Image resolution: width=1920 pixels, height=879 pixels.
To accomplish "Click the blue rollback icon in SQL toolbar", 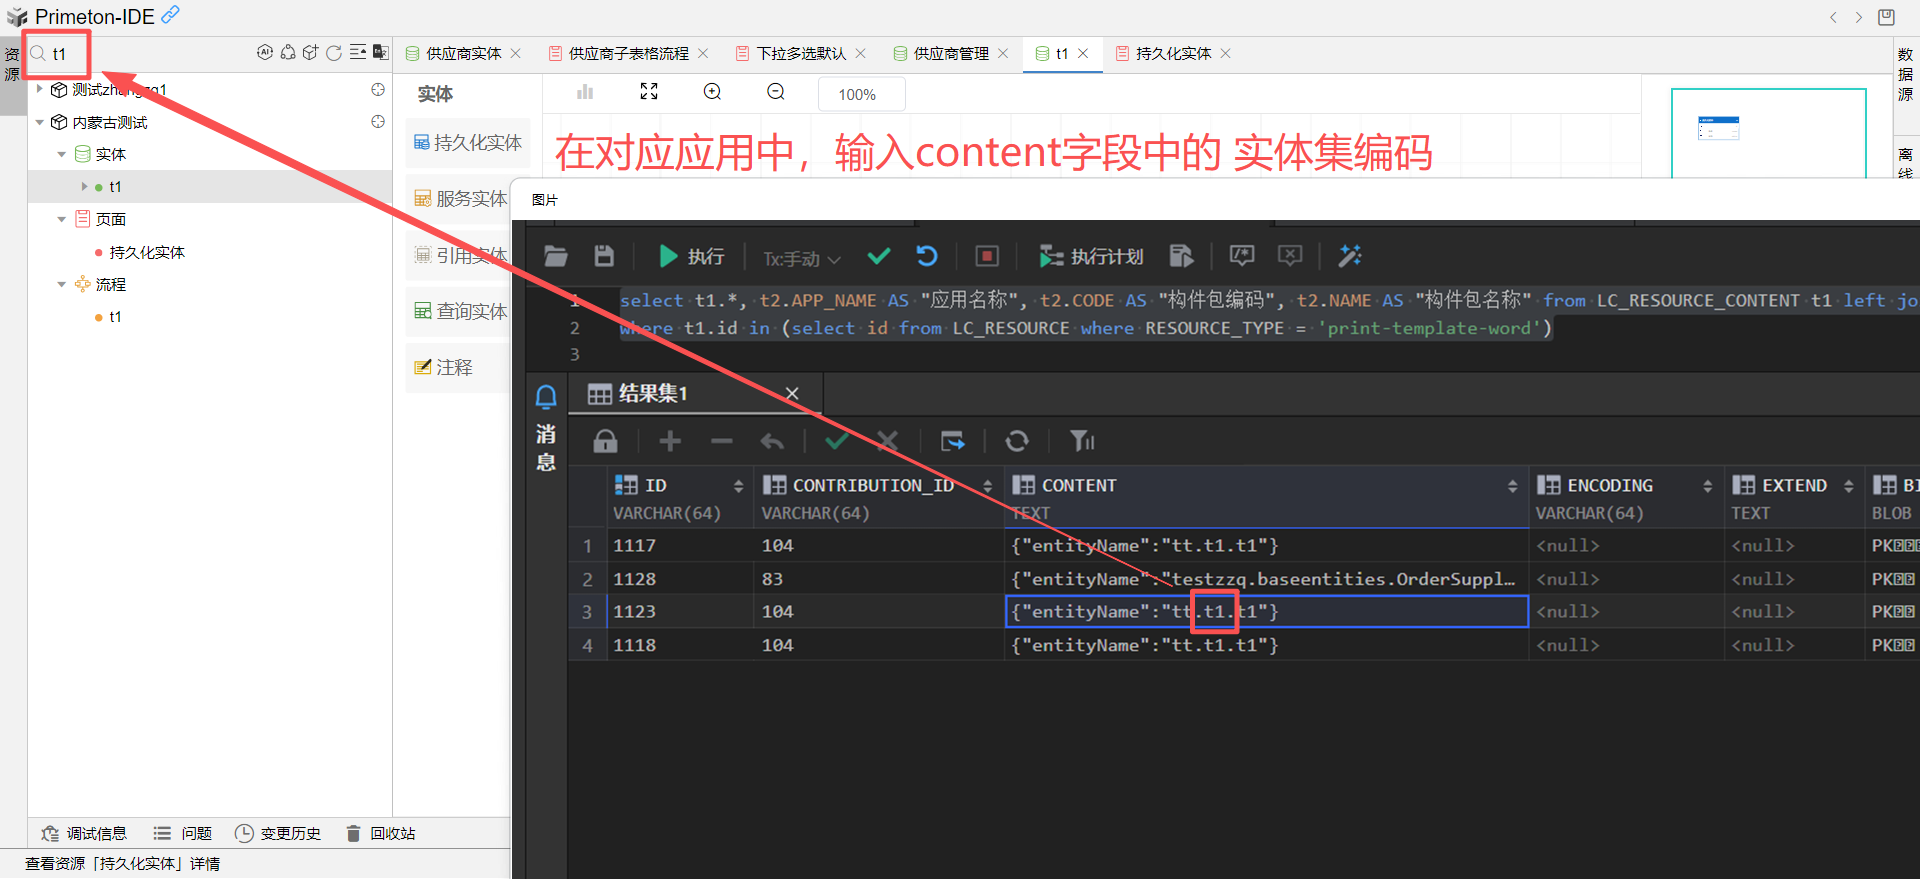I will [x=927, y=256].
